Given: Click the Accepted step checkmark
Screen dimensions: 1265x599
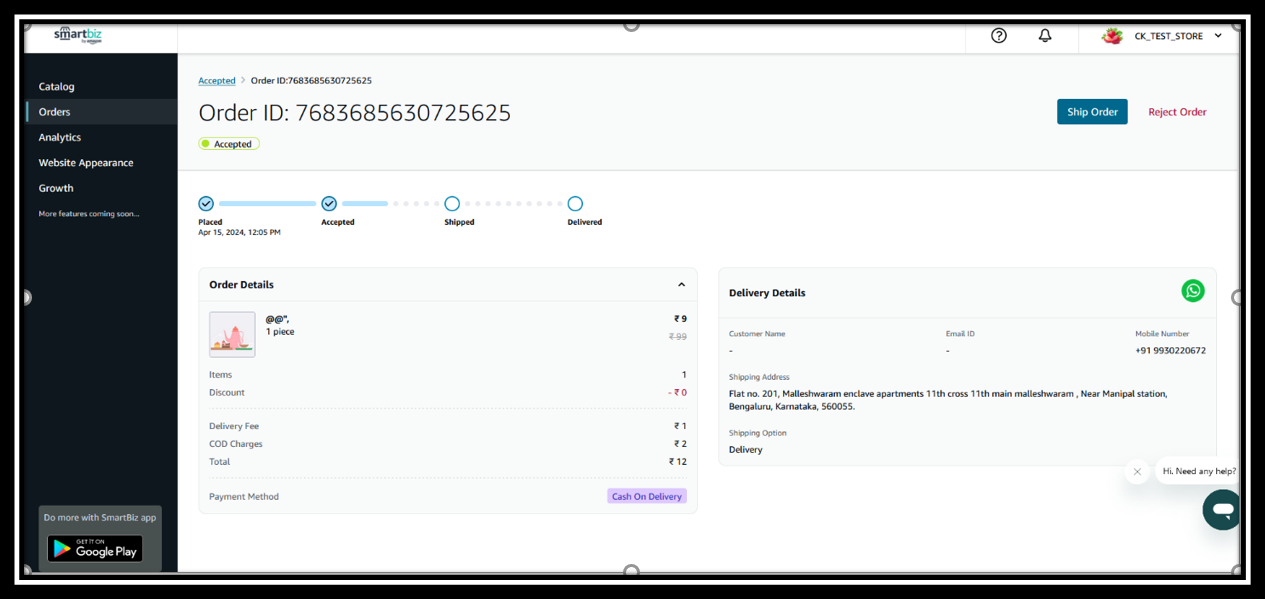Looking at the screenshot, I should click(329, 204).
